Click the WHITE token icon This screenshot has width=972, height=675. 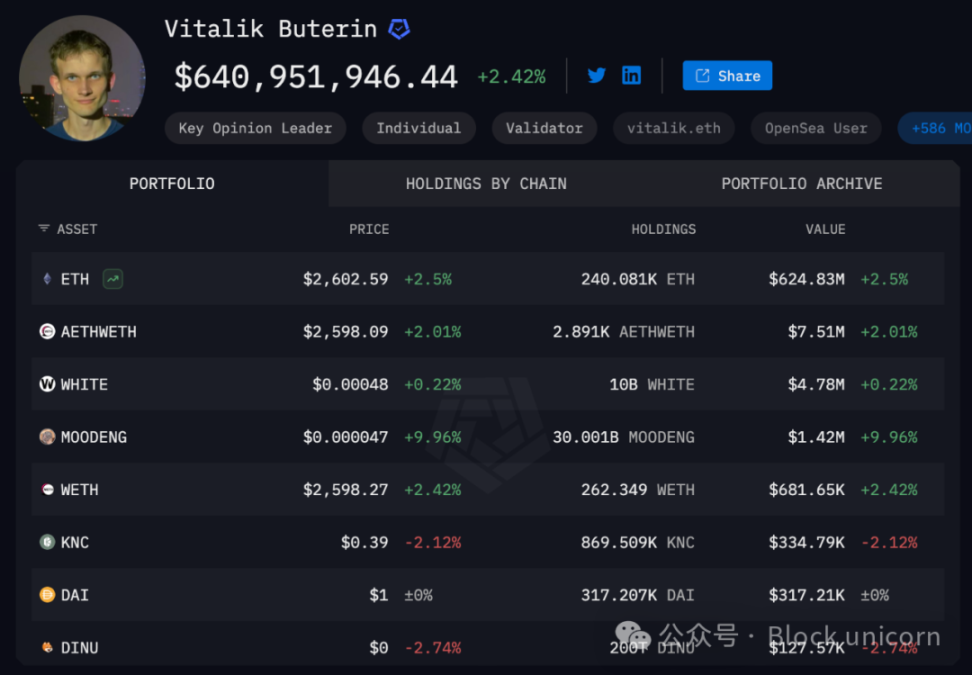pyautogui.click(x=47, y=384)
